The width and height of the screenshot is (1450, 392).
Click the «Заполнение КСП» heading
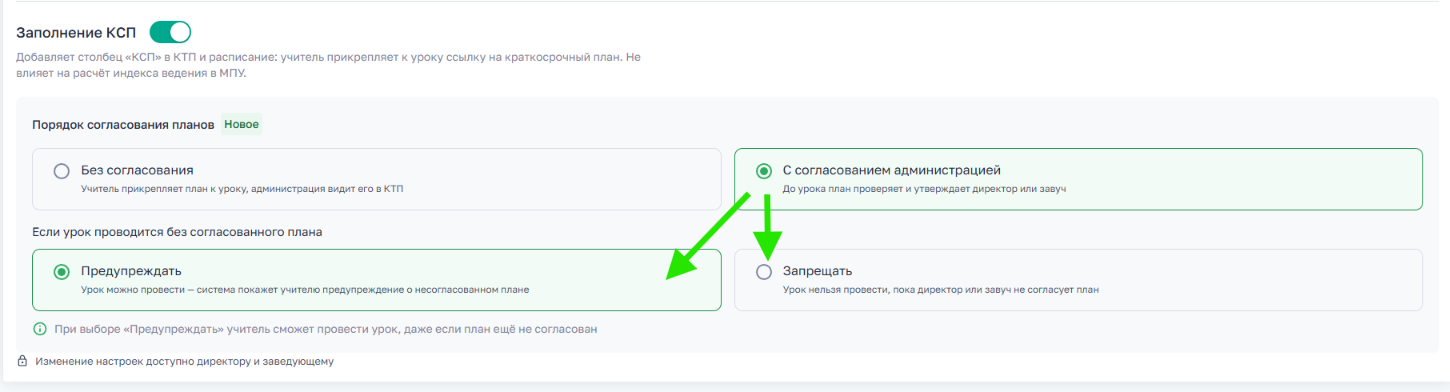[x=76, y=33]
